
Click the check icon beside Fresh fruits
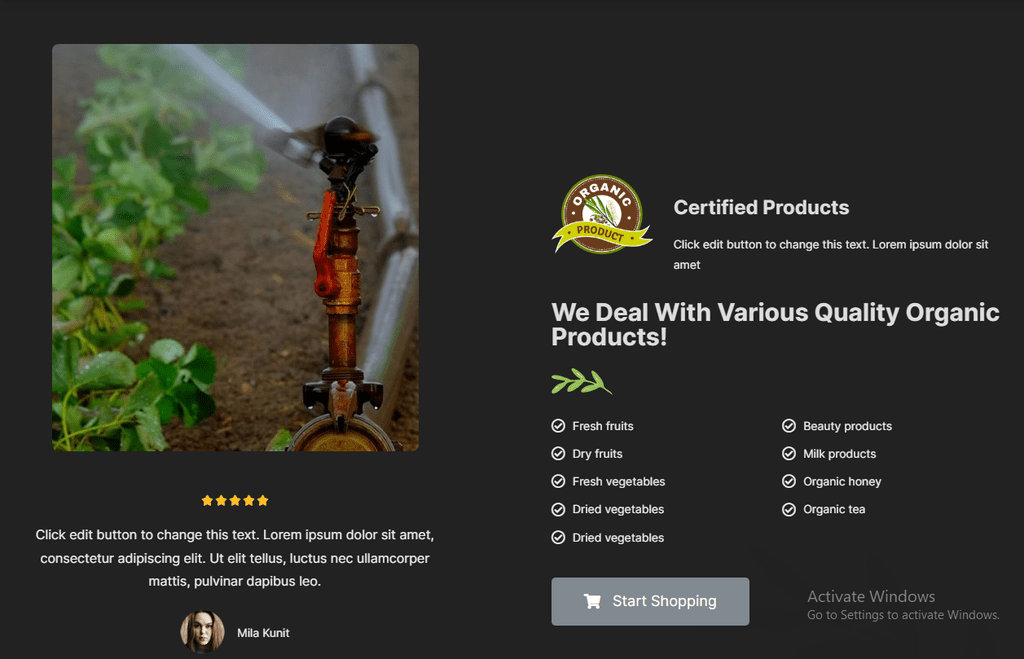[558, 426]
